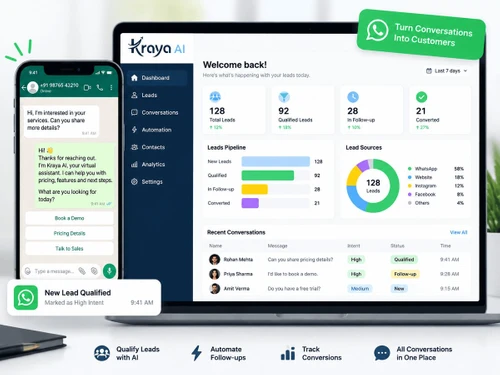Click the green Qualified pipeline bar

(268, 175)
